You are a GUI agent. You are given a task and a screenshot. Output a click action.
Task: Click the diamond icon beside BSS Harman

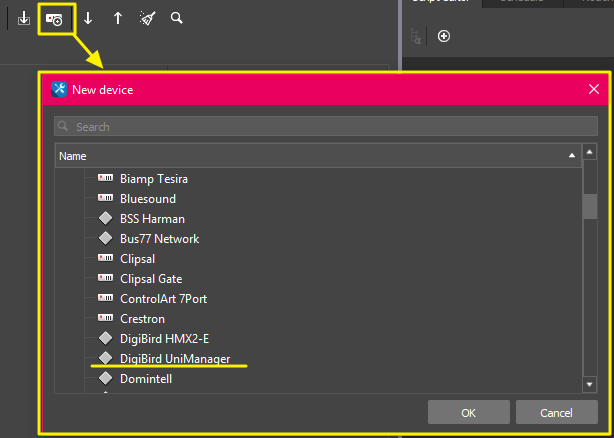(x=105, y=218)
